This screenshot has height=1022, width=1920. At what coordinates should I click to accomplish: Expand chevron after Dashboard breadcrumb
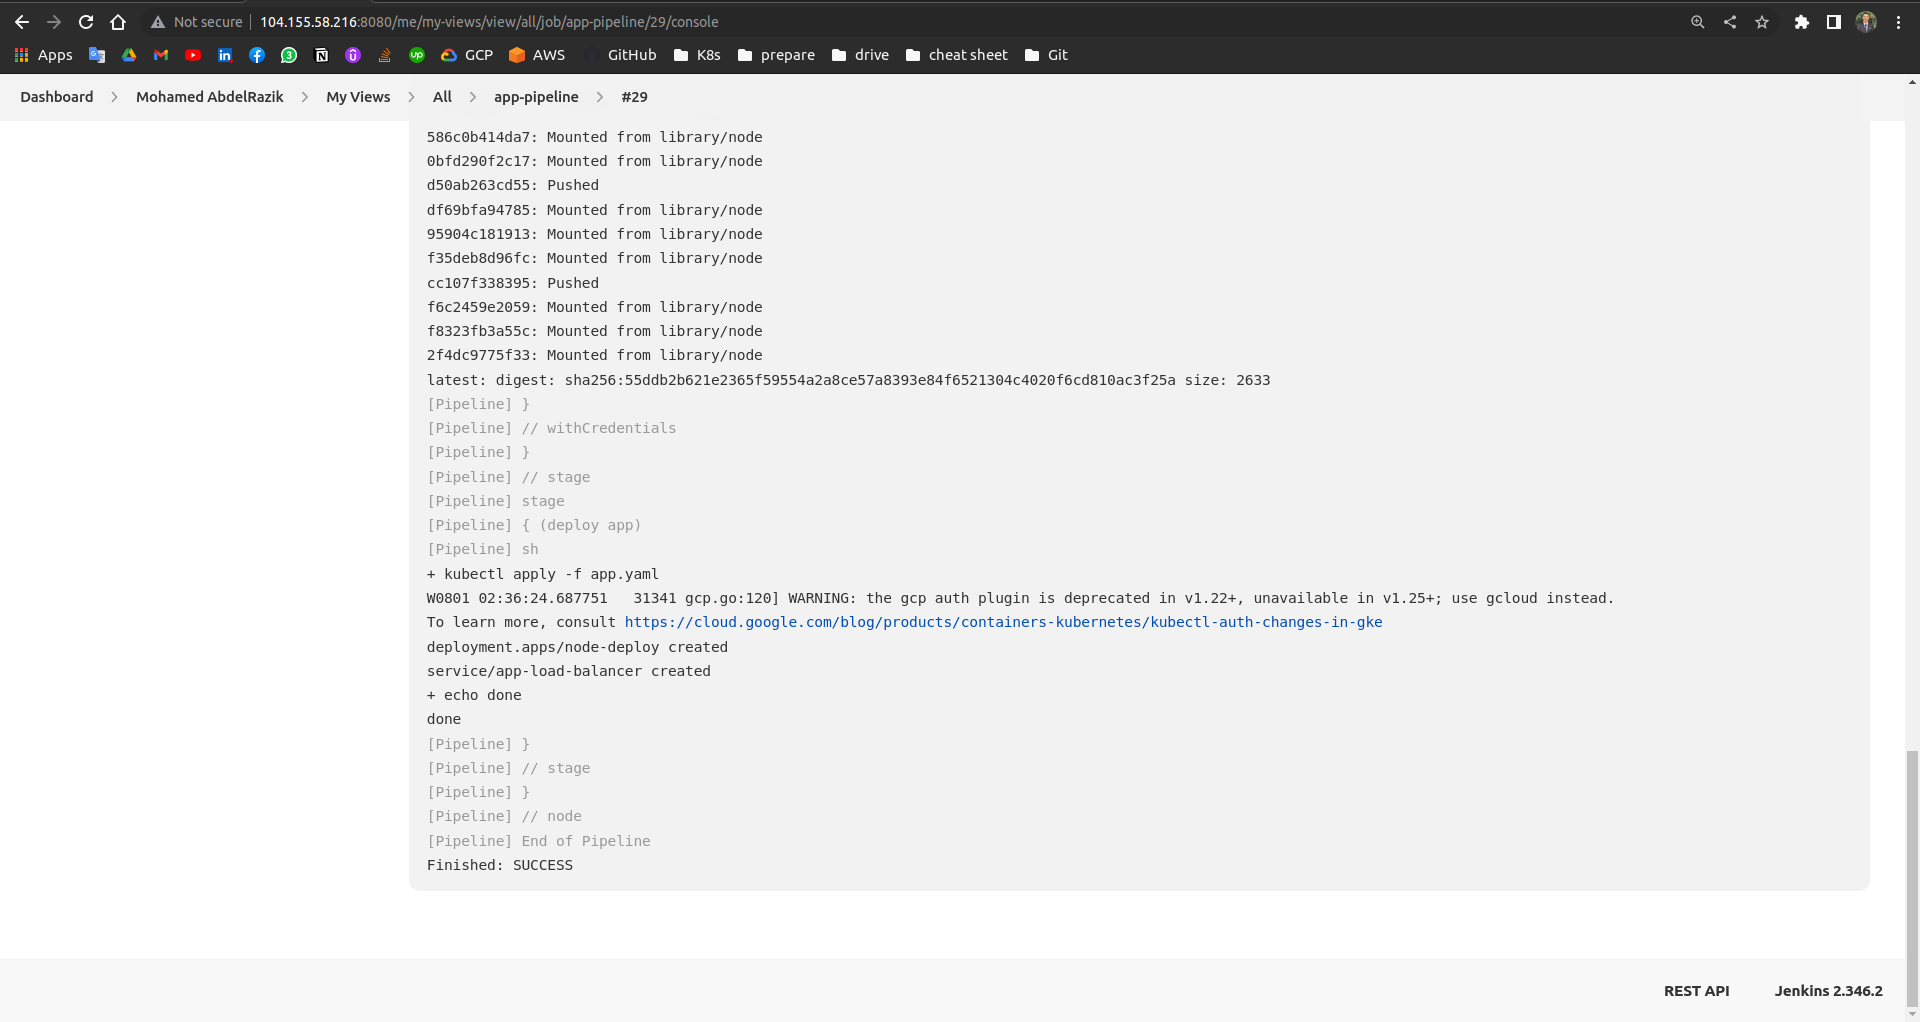point(114,97)
